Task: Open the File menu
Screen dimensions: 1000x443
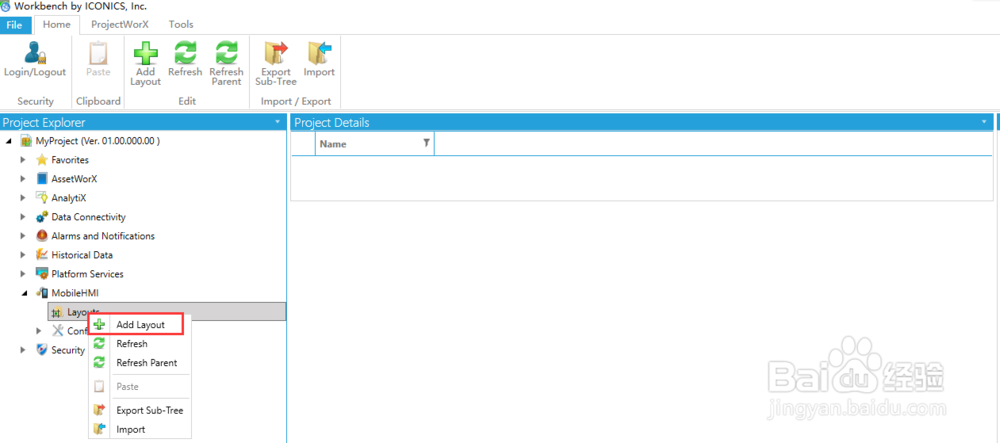Action: pyautogui.click(x=15, y=25)
